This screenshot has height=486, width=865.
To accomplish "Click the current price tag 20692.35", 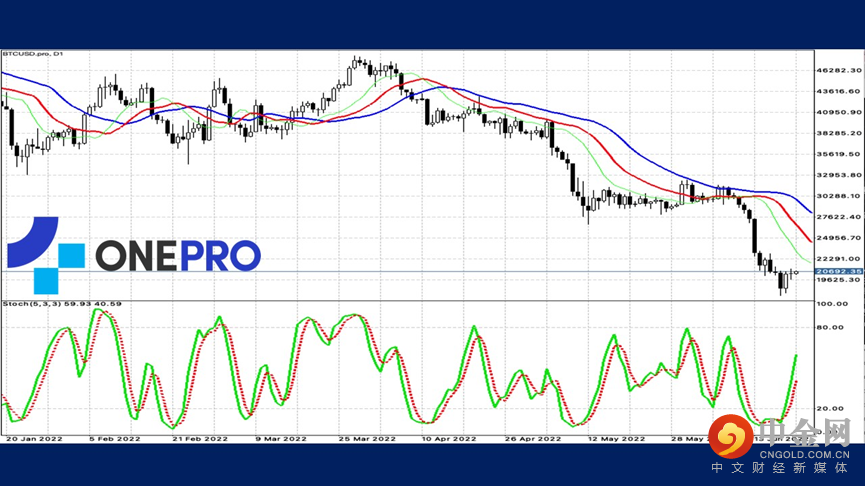I will tap(838, 271).
